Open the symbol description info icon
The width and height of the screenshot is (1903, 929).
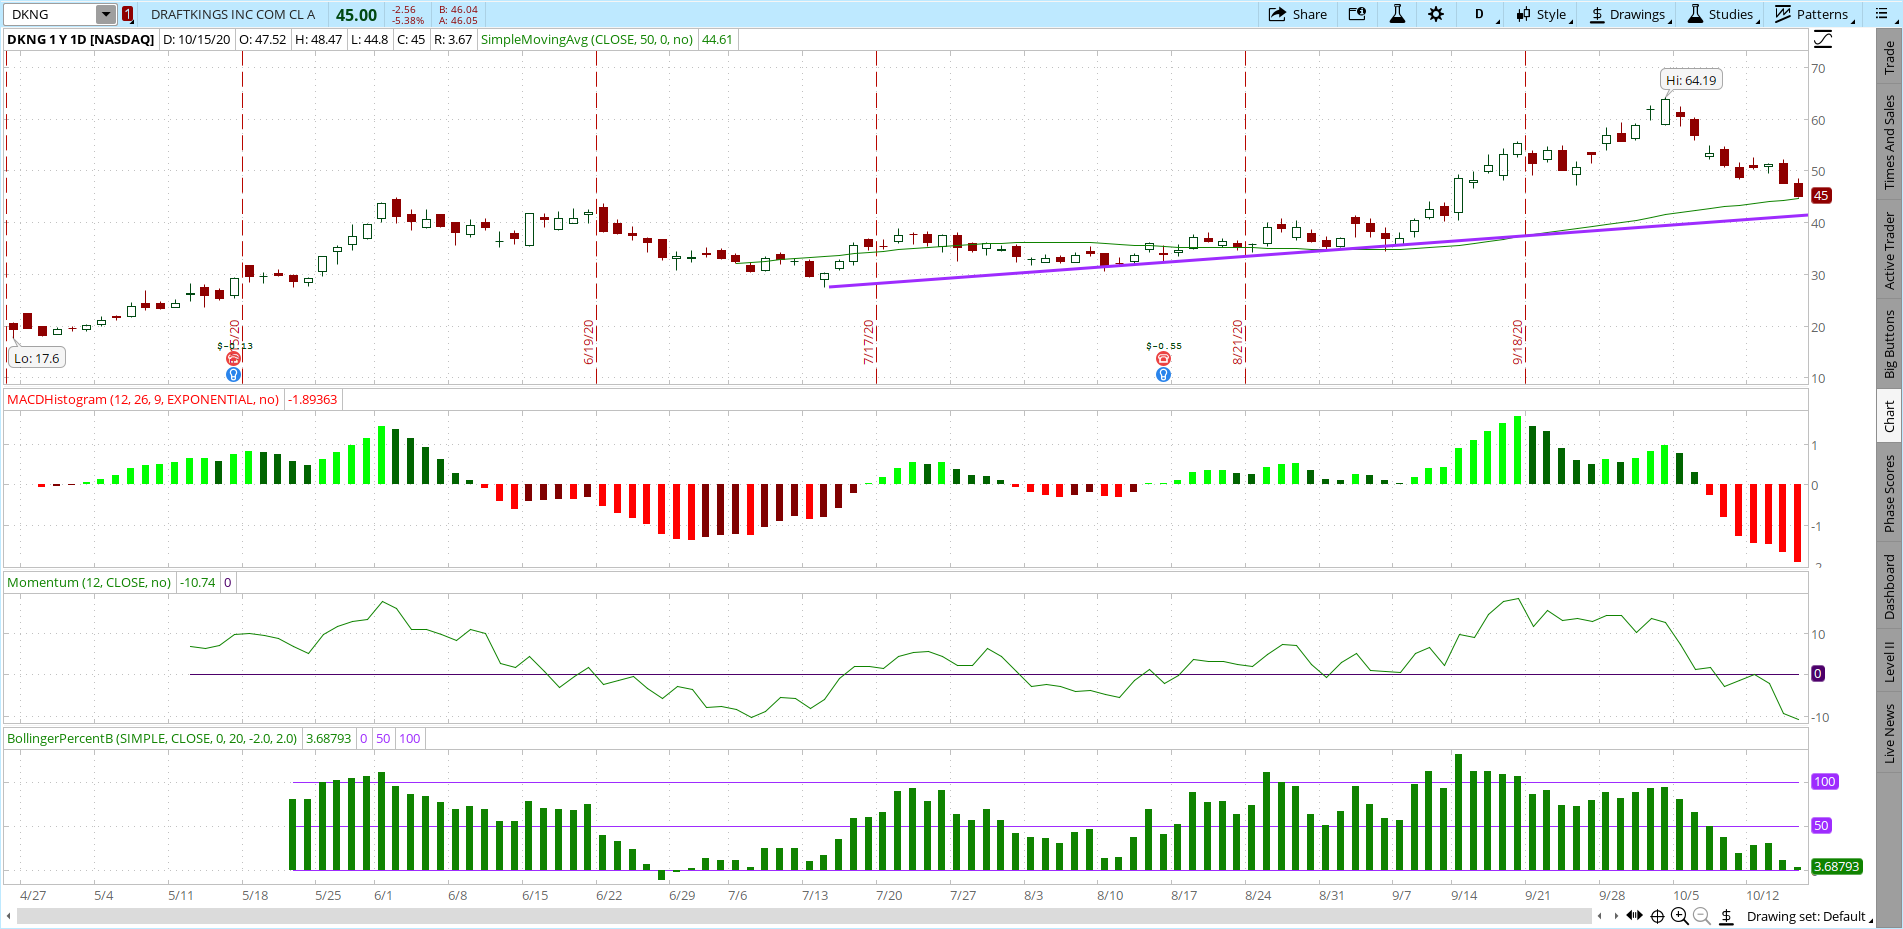point(1357,14)
